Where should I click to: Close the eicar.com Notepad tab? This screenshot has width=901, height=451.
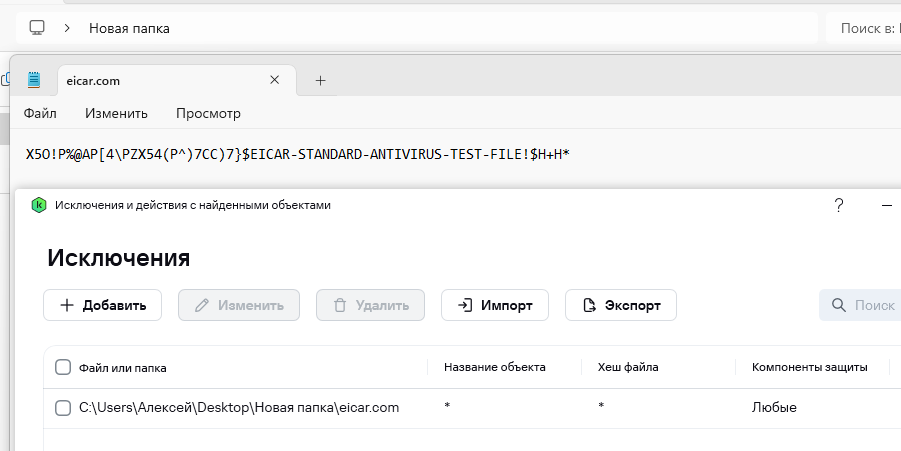point(274,80)
